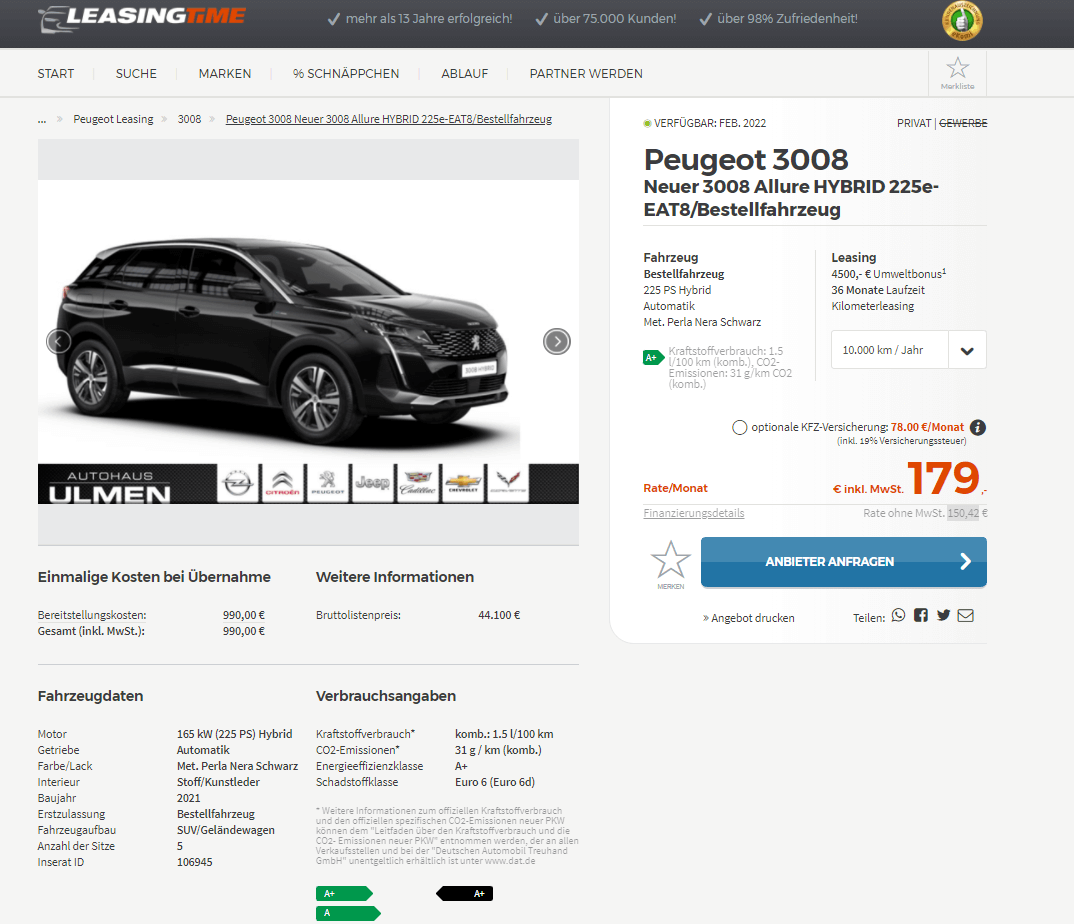Click the breadcrumb ellipsis link

coord(42,119)
